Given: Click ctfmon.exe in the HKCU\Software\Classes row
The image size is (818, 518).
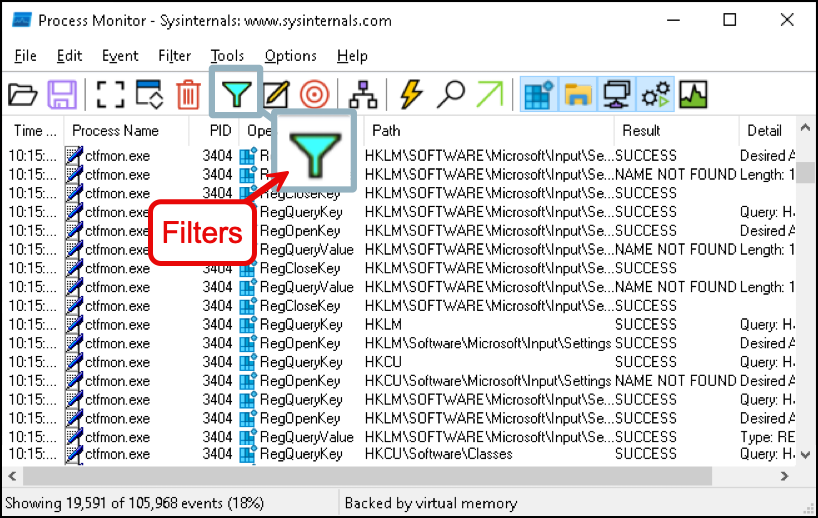Looking at the screenshot, I should (117, 454).
